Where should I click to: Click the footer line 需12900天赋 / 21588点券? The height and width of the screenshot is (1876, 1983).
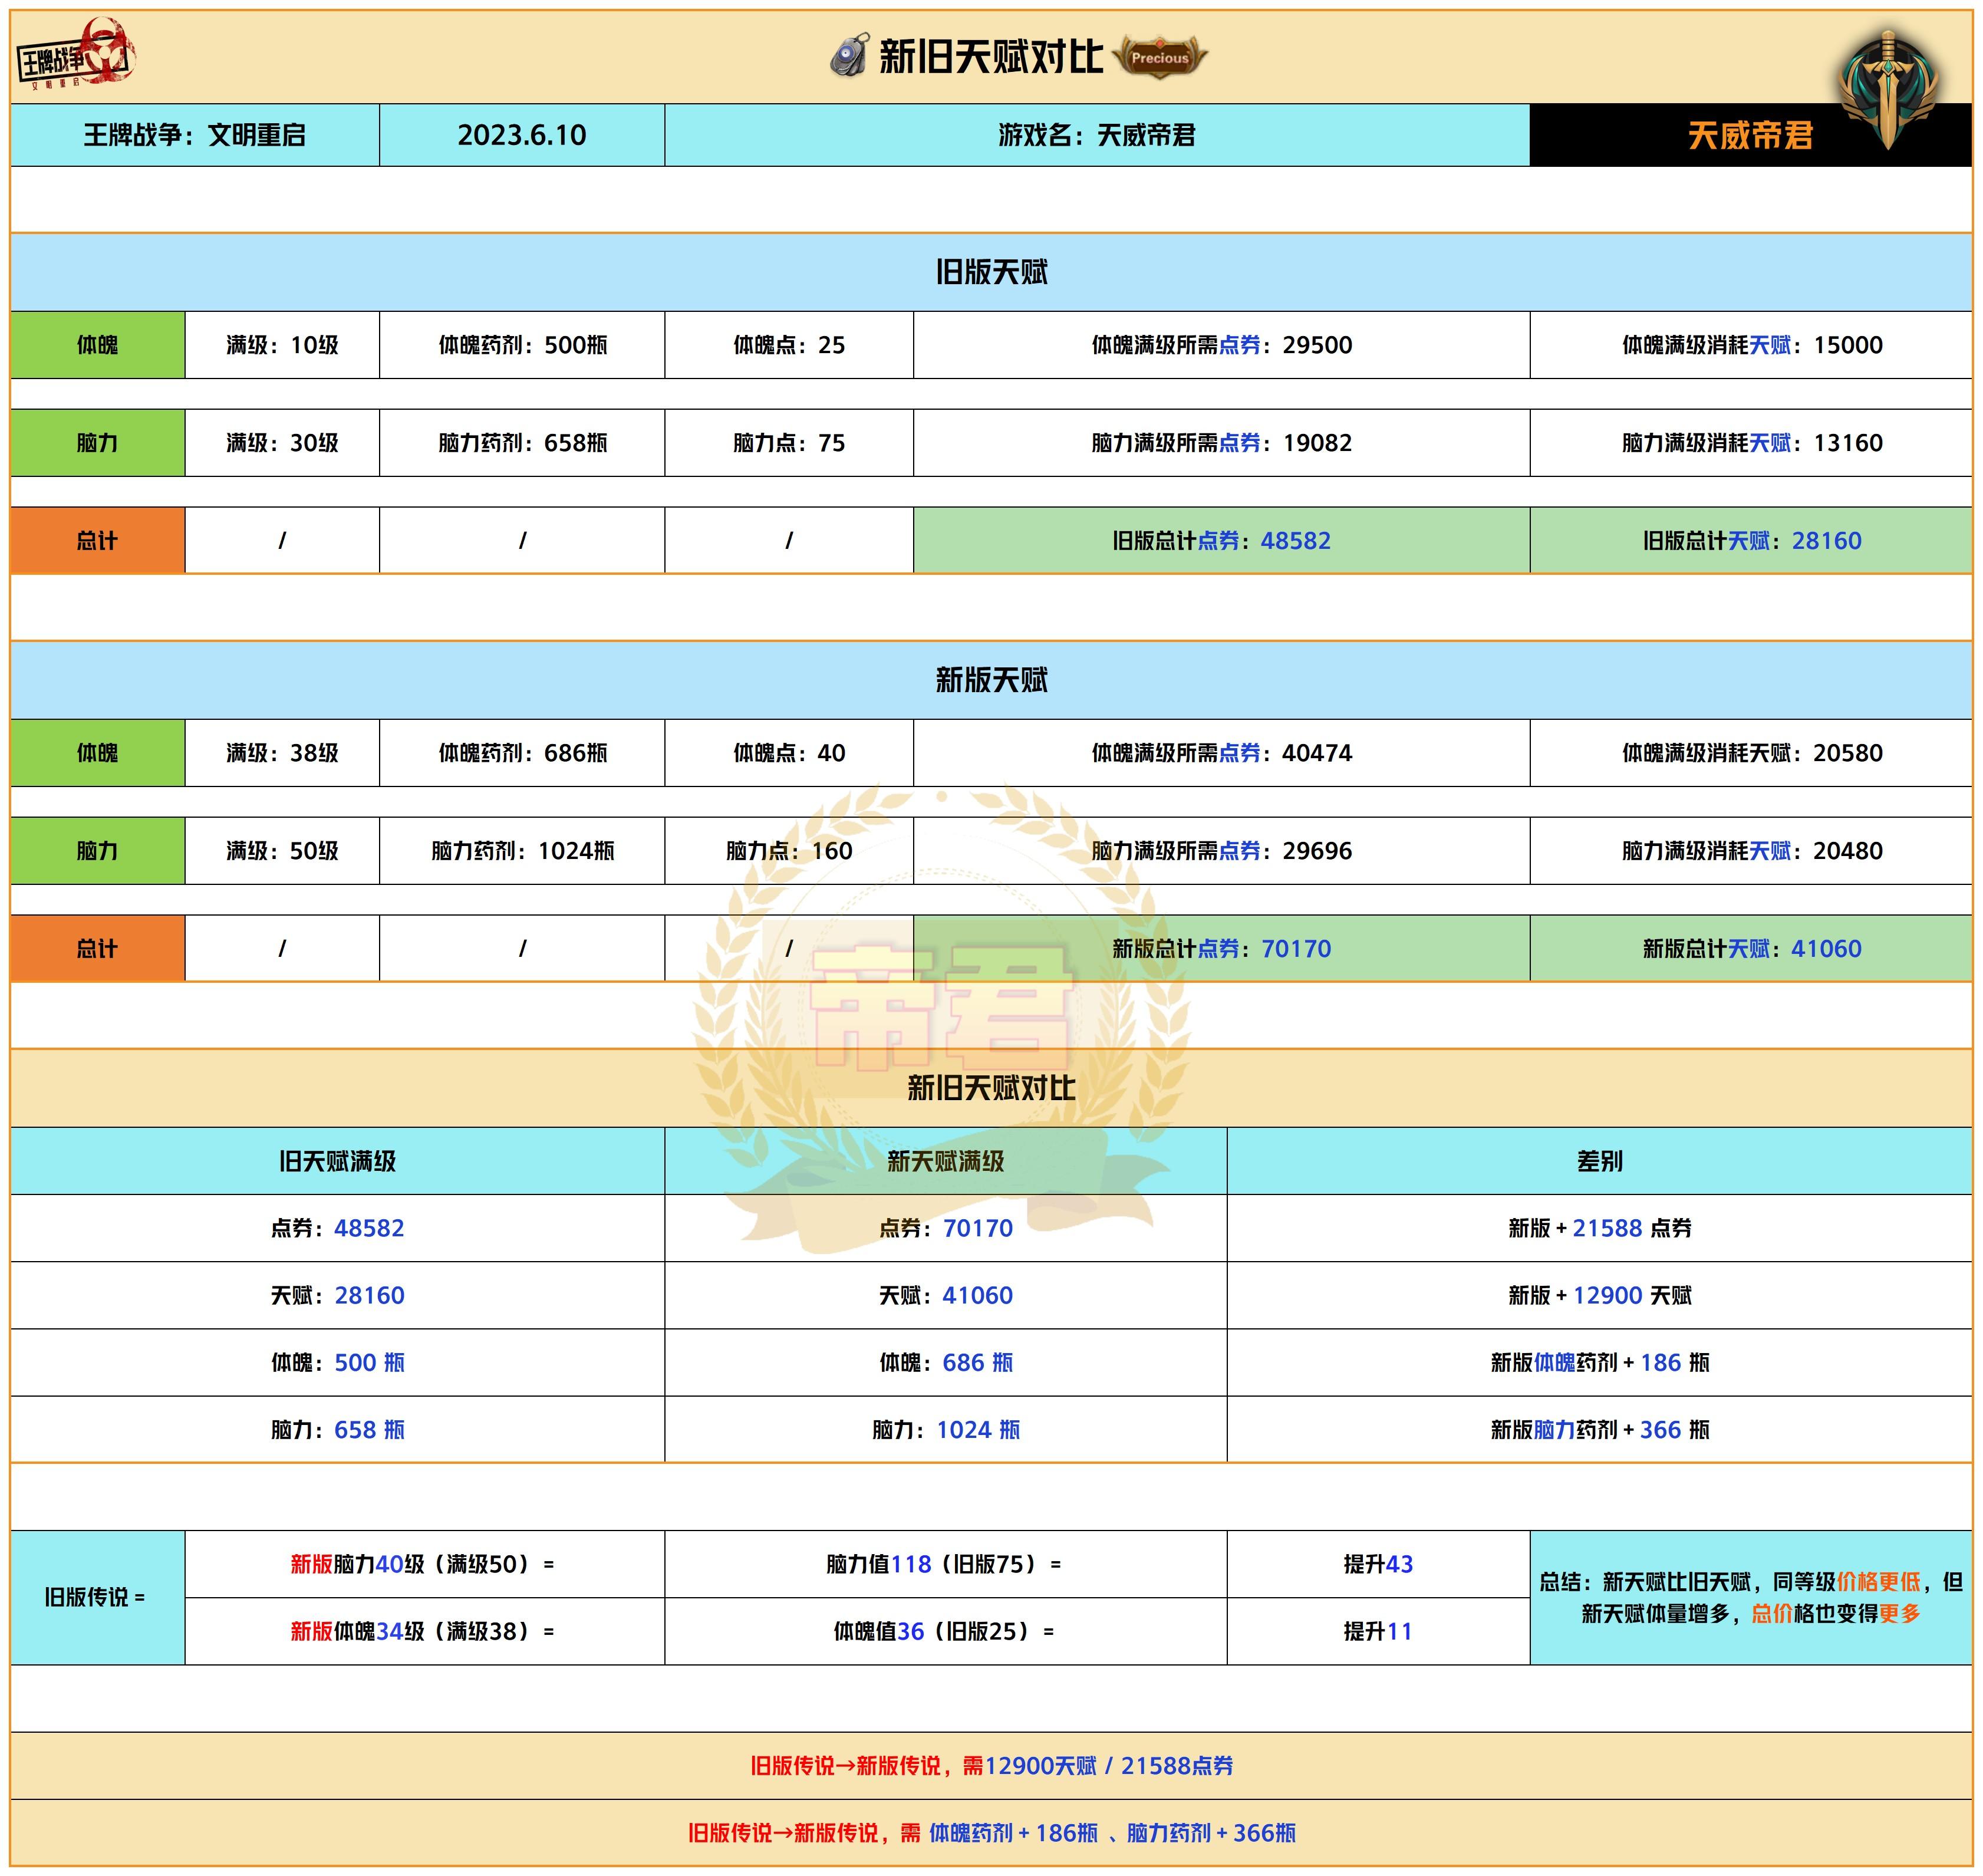991,1766
